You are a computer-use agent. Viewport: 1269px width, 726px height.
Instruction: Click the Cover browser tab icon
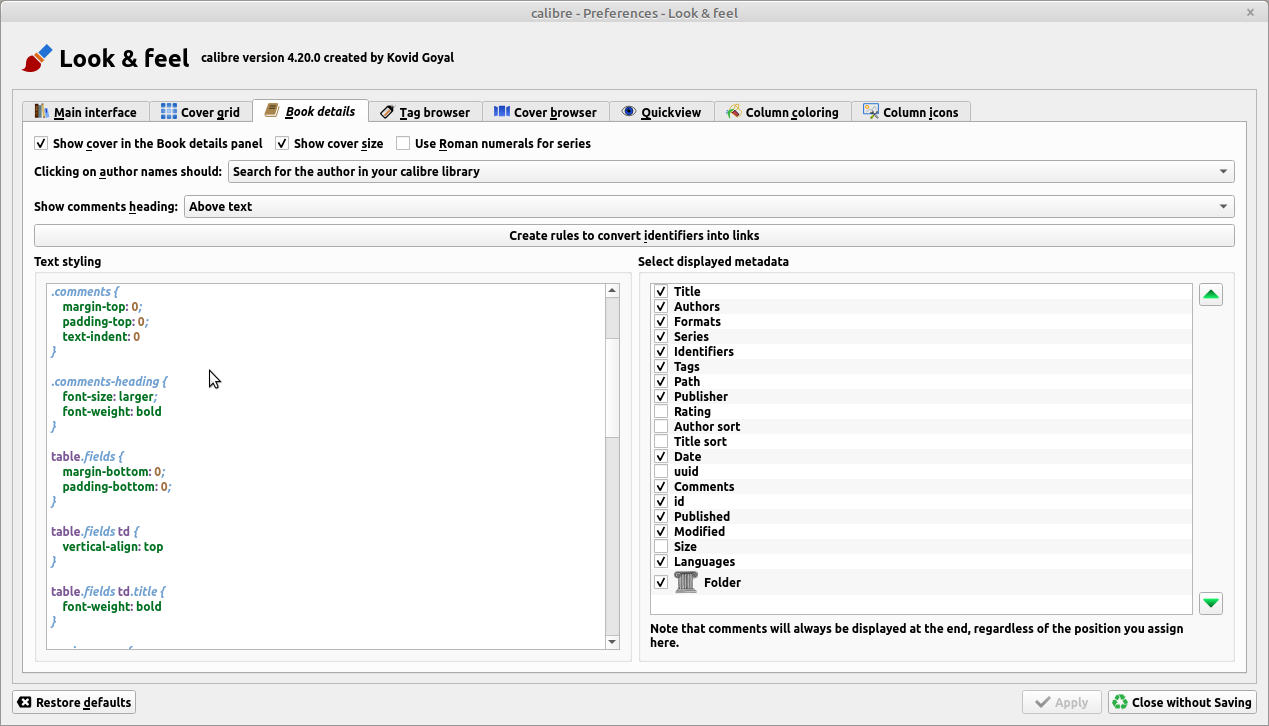pyautogui.click(x=502, y=112)
